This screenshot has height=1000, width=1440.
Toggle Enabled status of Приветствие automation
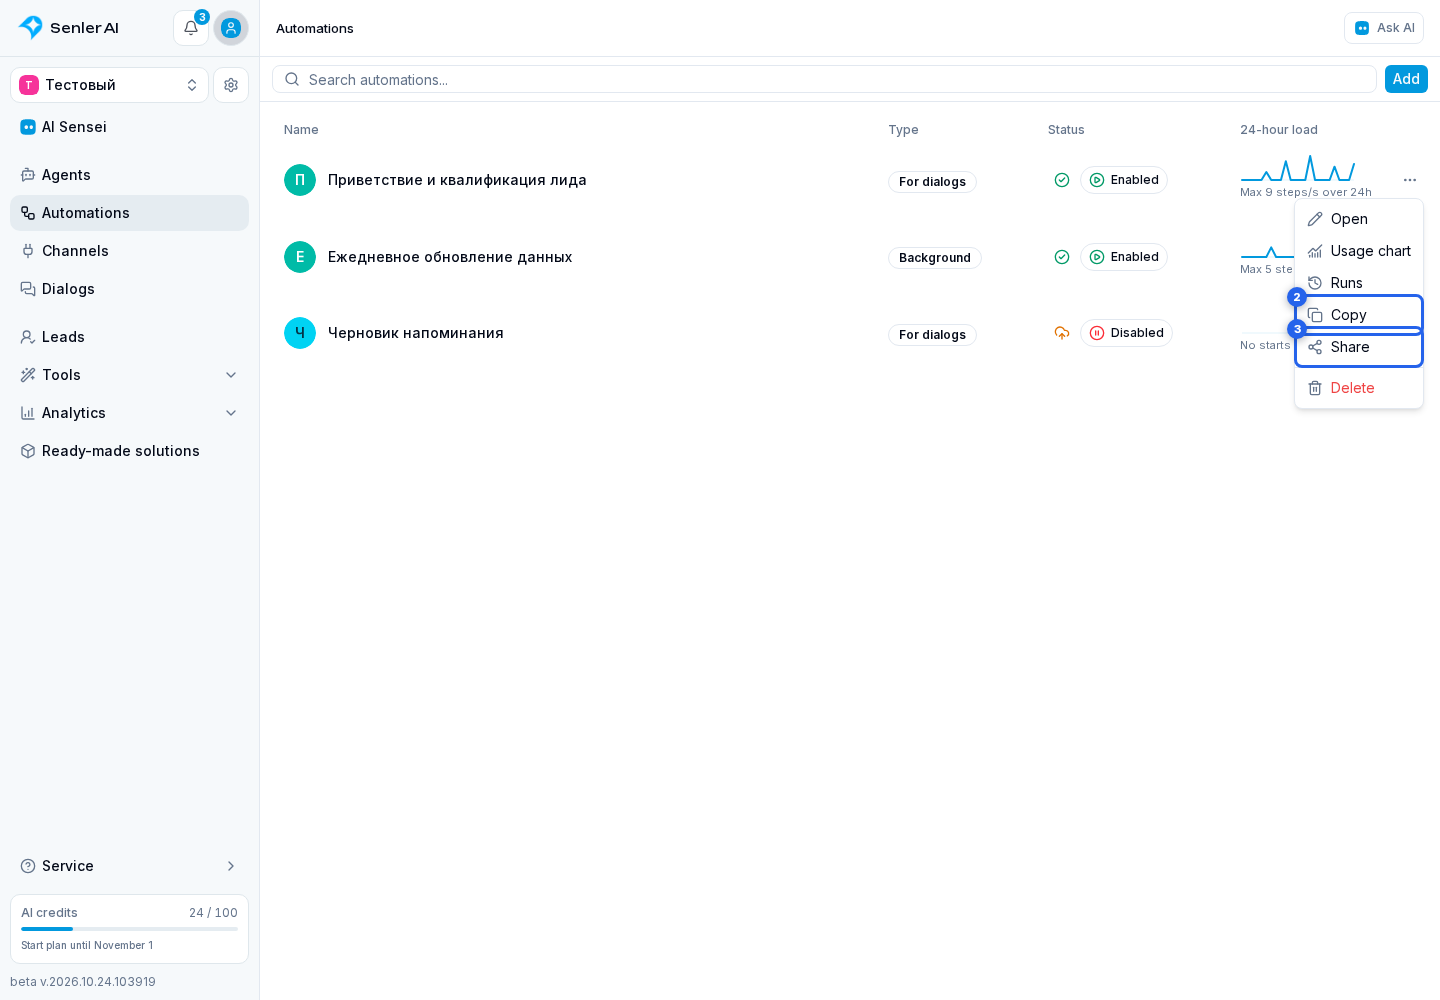pos(1124,180)
